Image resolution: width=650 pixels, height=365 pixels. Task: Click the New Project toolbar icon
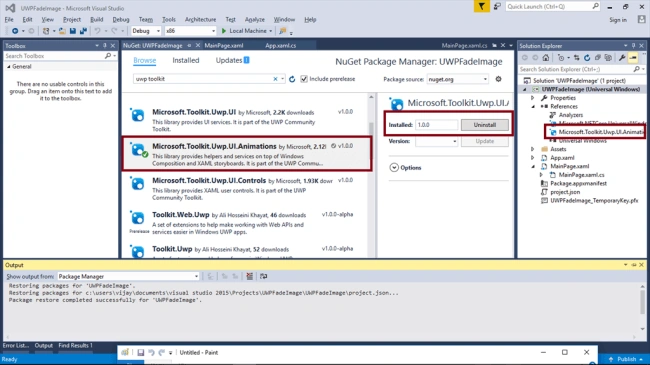[x=46, y=31]
